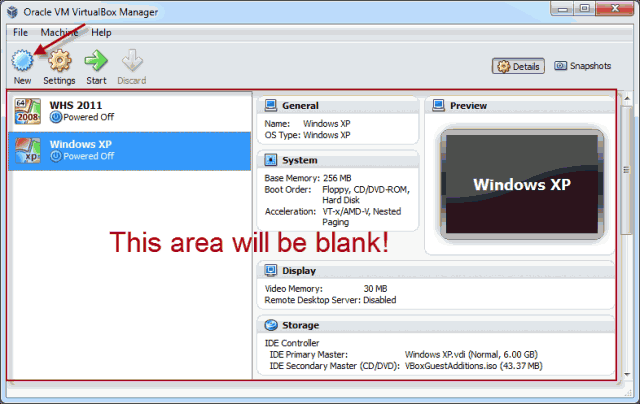Viewport: 640px width, 404px height.
Task: Click the Discard toolbar icon
Action: (x=132, y=60)
